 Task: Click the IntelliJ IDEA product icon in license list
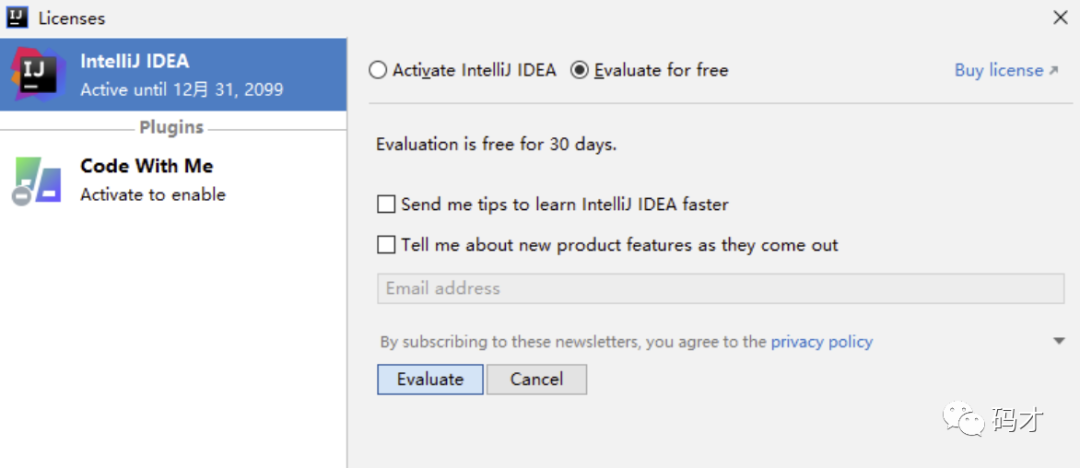[37, 74]
